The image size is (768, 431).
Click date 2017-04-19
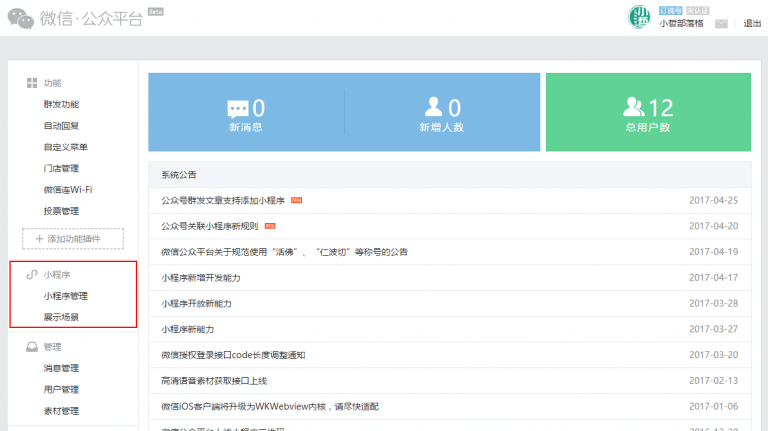coord(713,252)
